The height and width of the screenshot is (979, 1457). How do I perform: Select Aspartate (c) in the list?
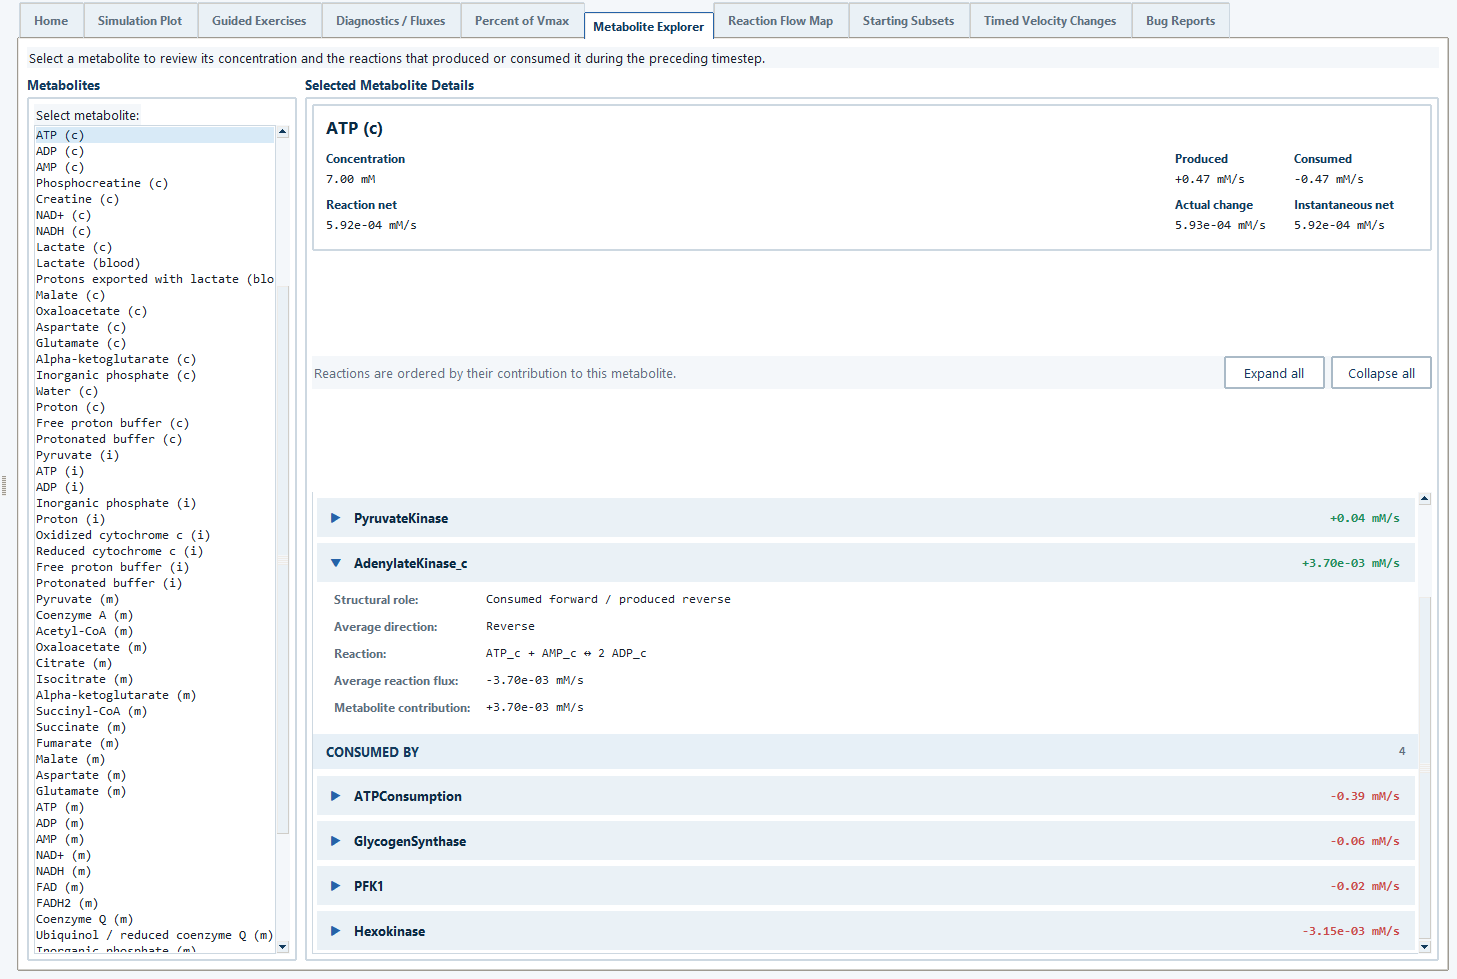coord(154,327)
